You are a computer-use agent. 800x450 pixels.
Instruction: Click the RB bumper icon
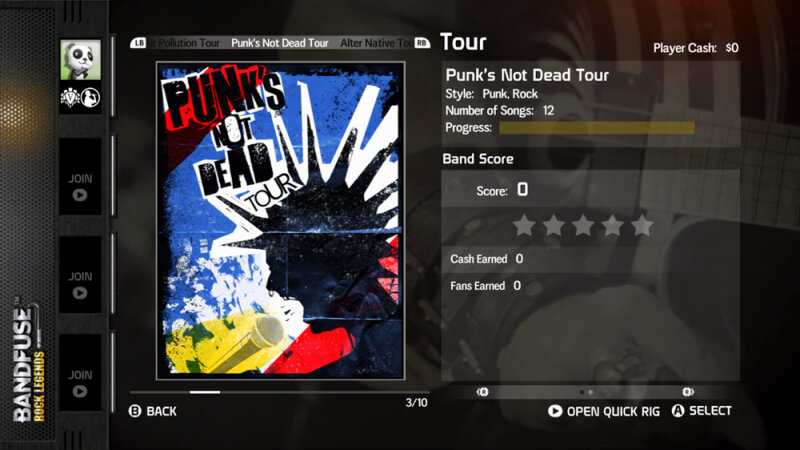click(x=422, y=43)
